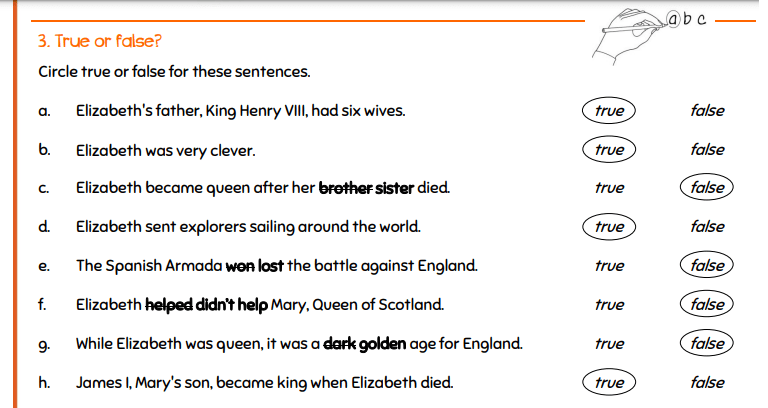Choose false for 'Elizabeth was very clever'
The image size is (768, 408).
707,150
